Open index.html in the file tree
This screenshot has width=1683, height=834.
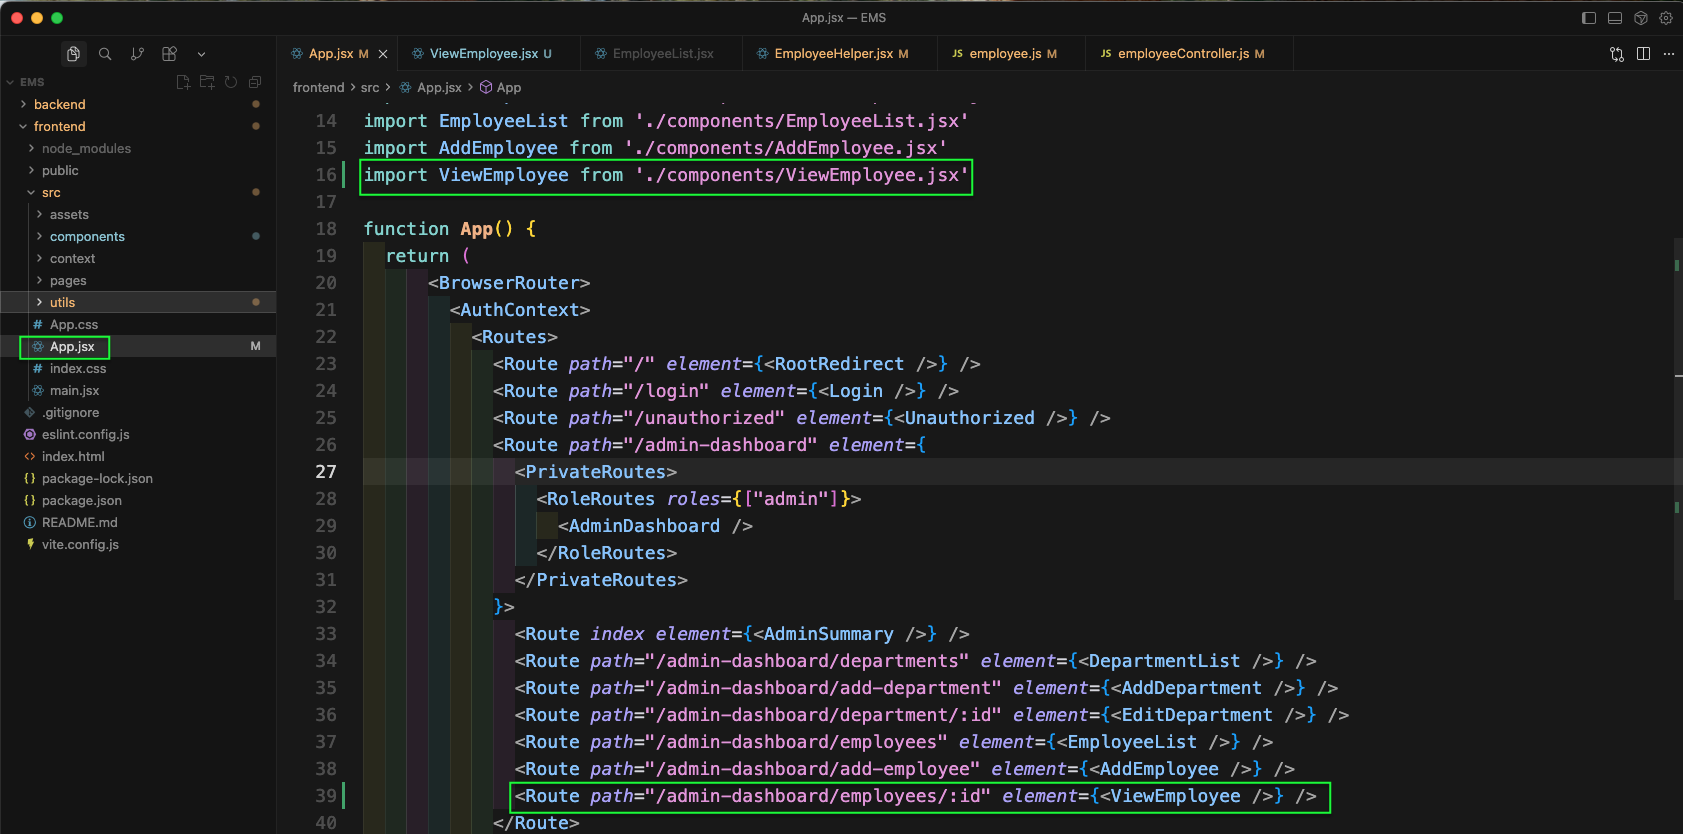138,456
